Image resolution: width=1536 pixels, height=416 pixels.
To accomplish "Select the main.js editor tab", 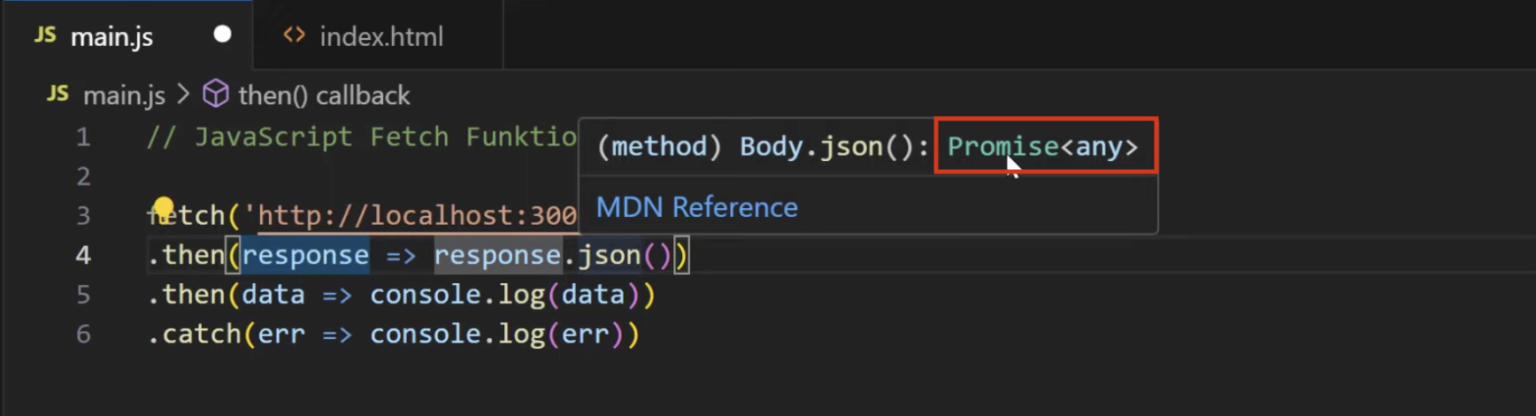I will point(111,37).
